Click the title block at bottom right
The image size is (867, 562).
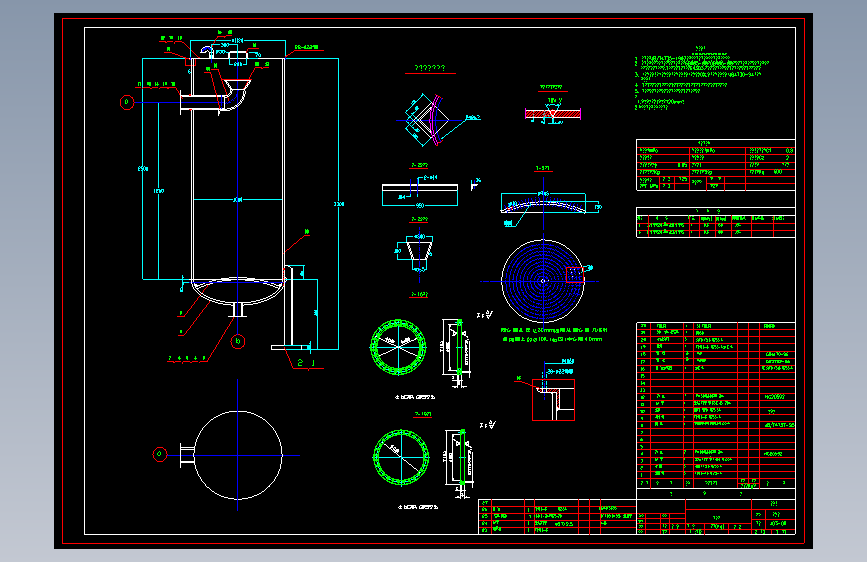click(716, 517)
